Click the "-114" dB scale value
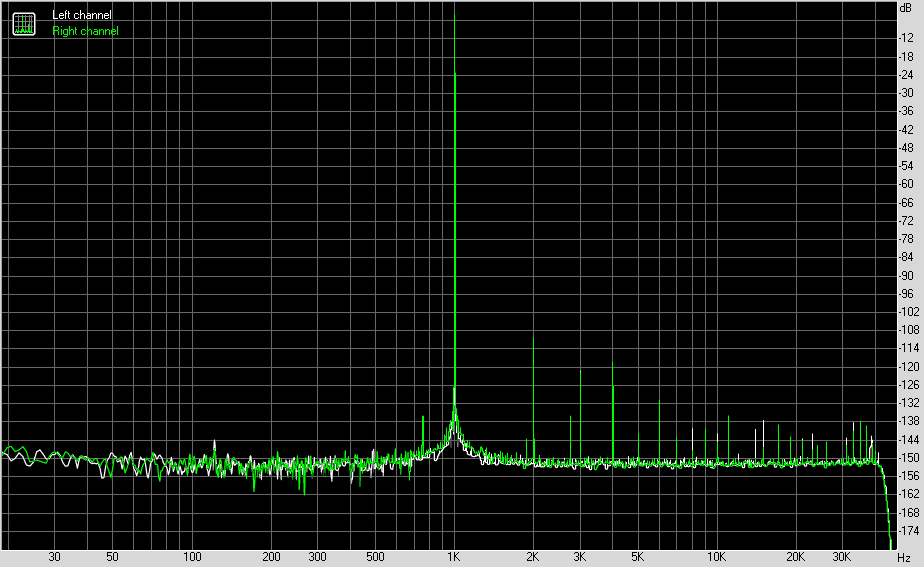 click(x=909, y=348)
